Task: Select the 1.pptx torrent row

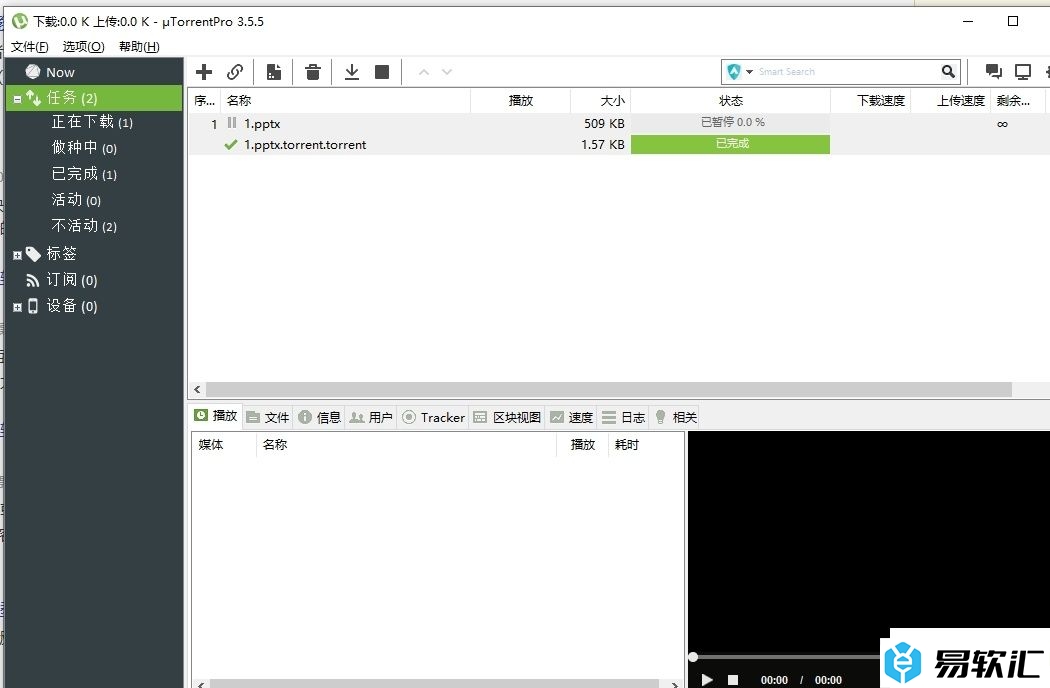Action: [619, 123]
